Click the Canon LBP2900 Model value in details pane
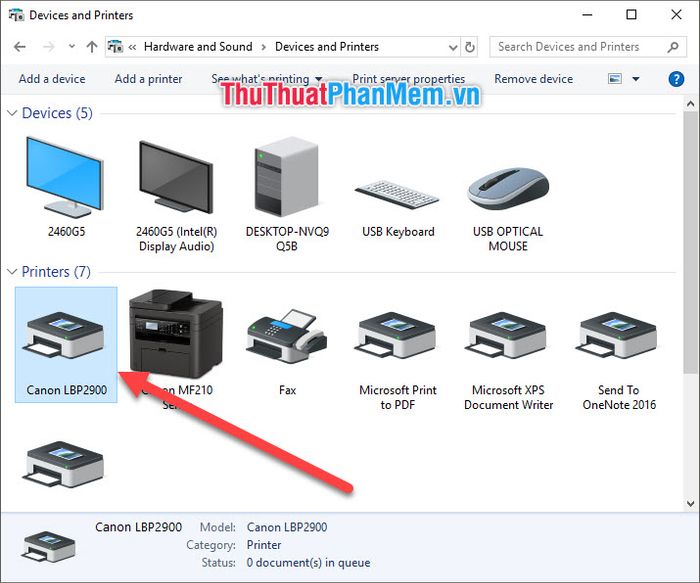This screenshot has height=583, width=700. 287,527
